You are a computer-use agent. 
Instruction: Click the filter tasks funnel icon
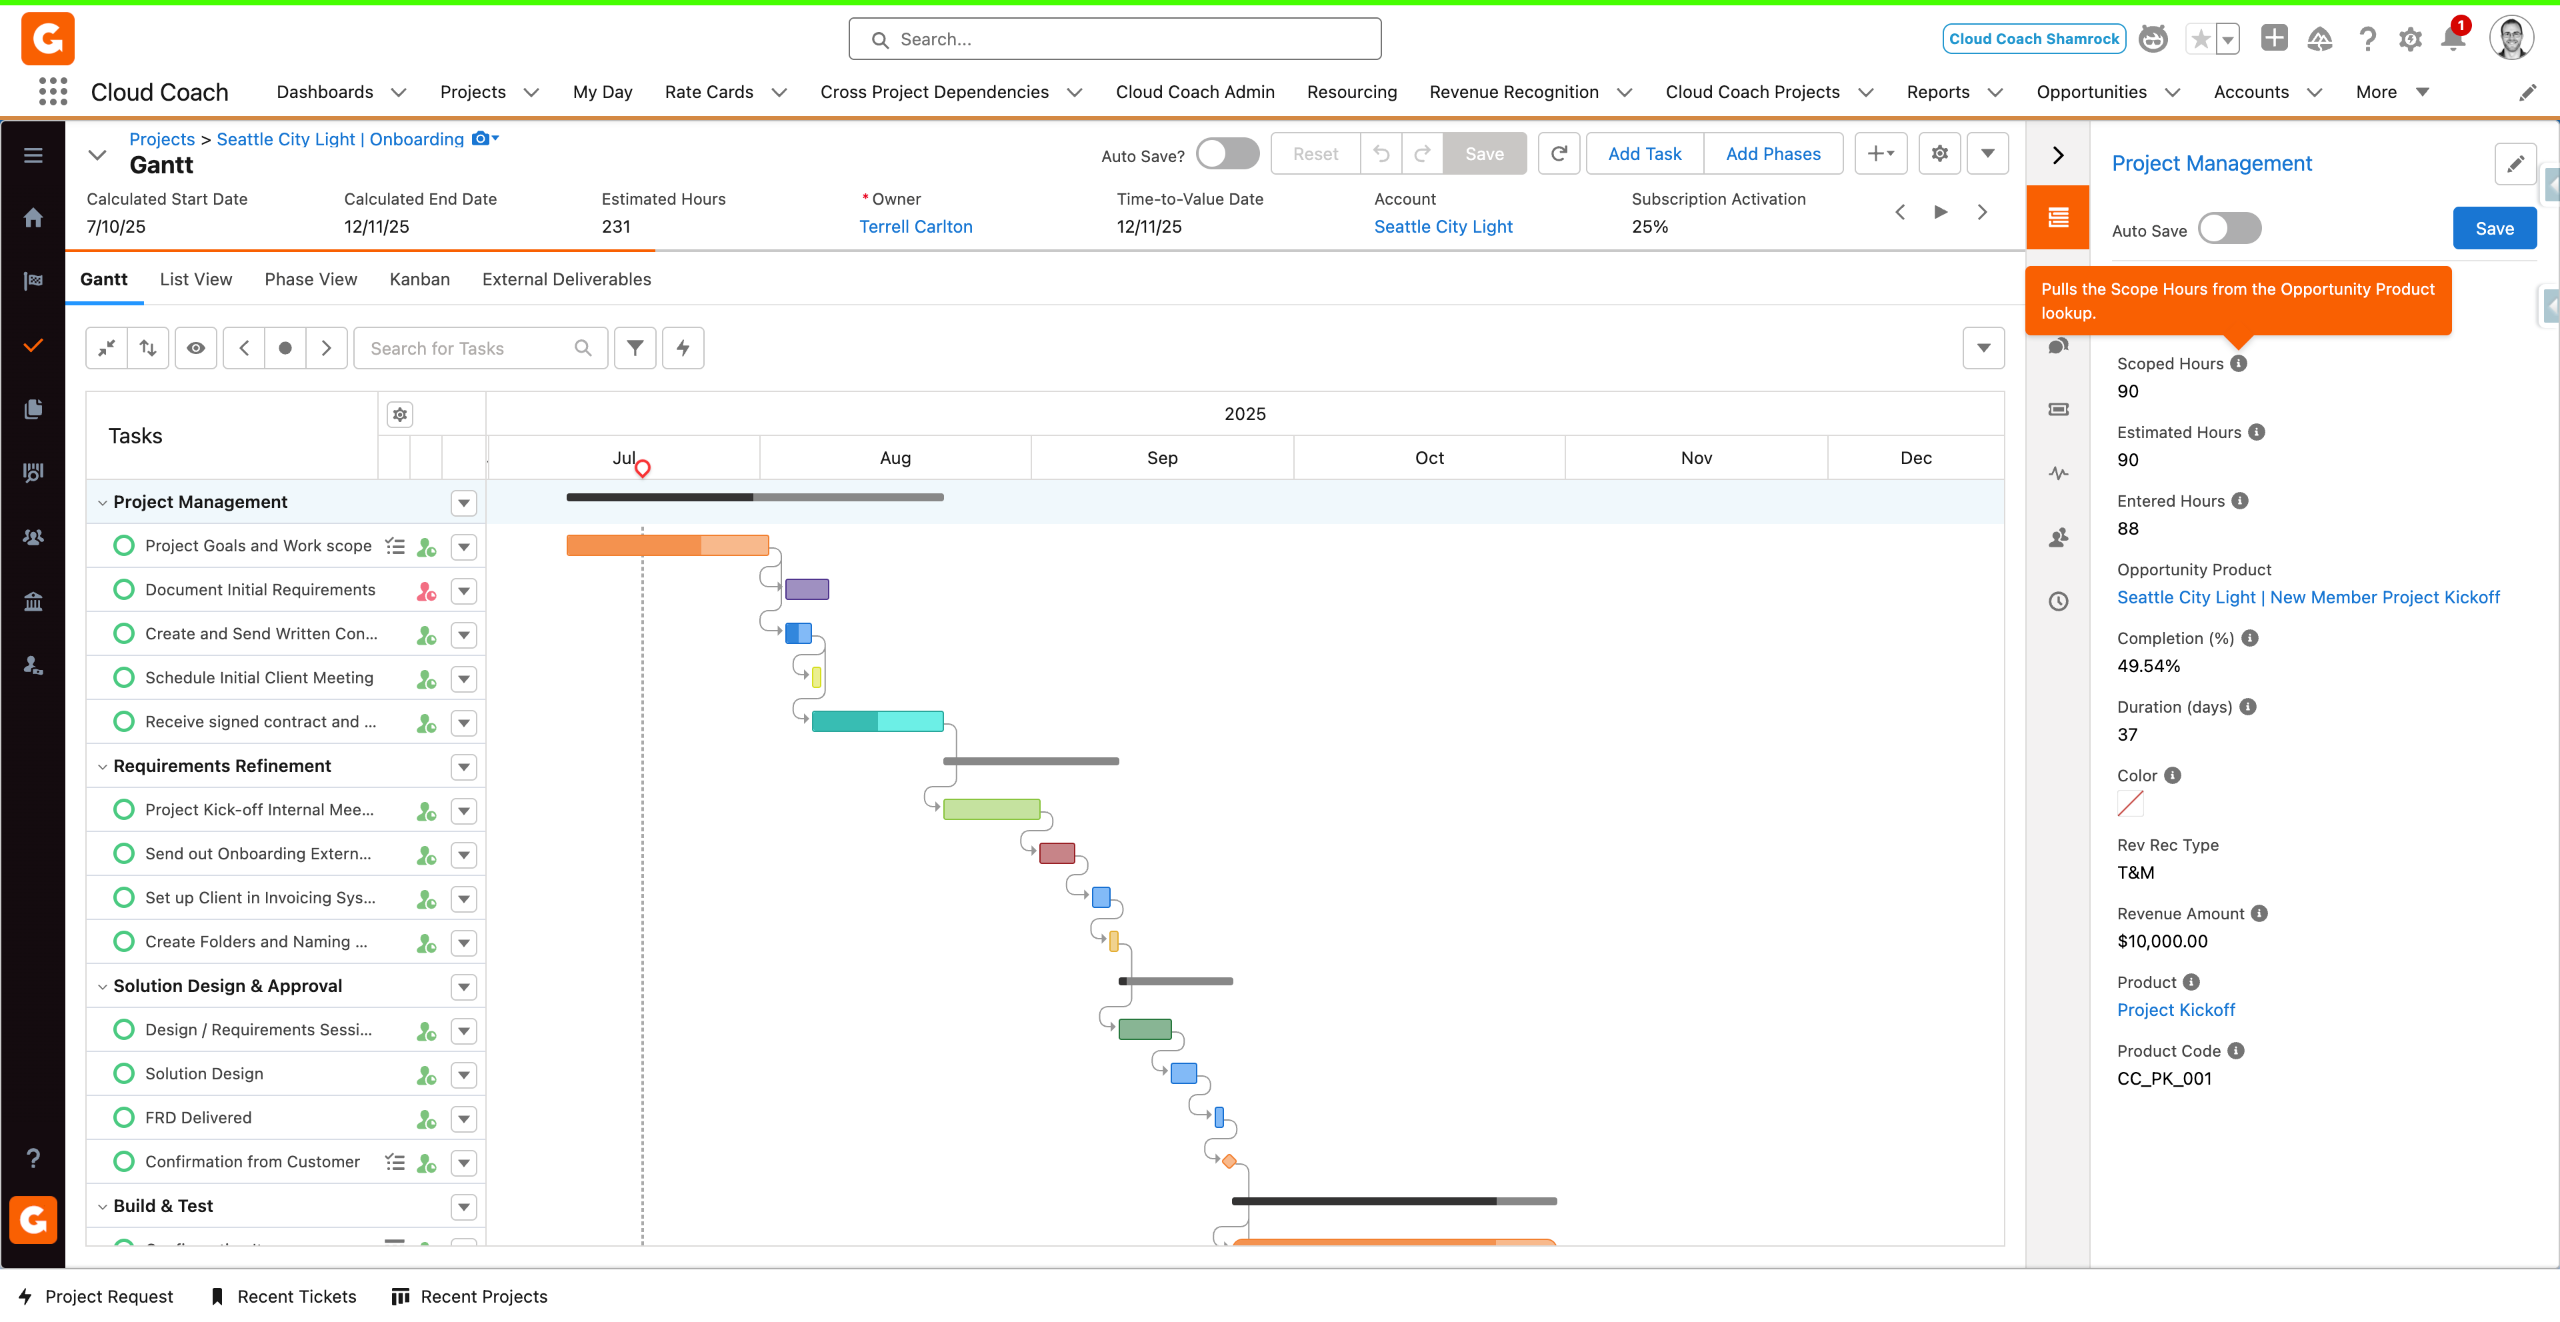click(x=635, y=348)
